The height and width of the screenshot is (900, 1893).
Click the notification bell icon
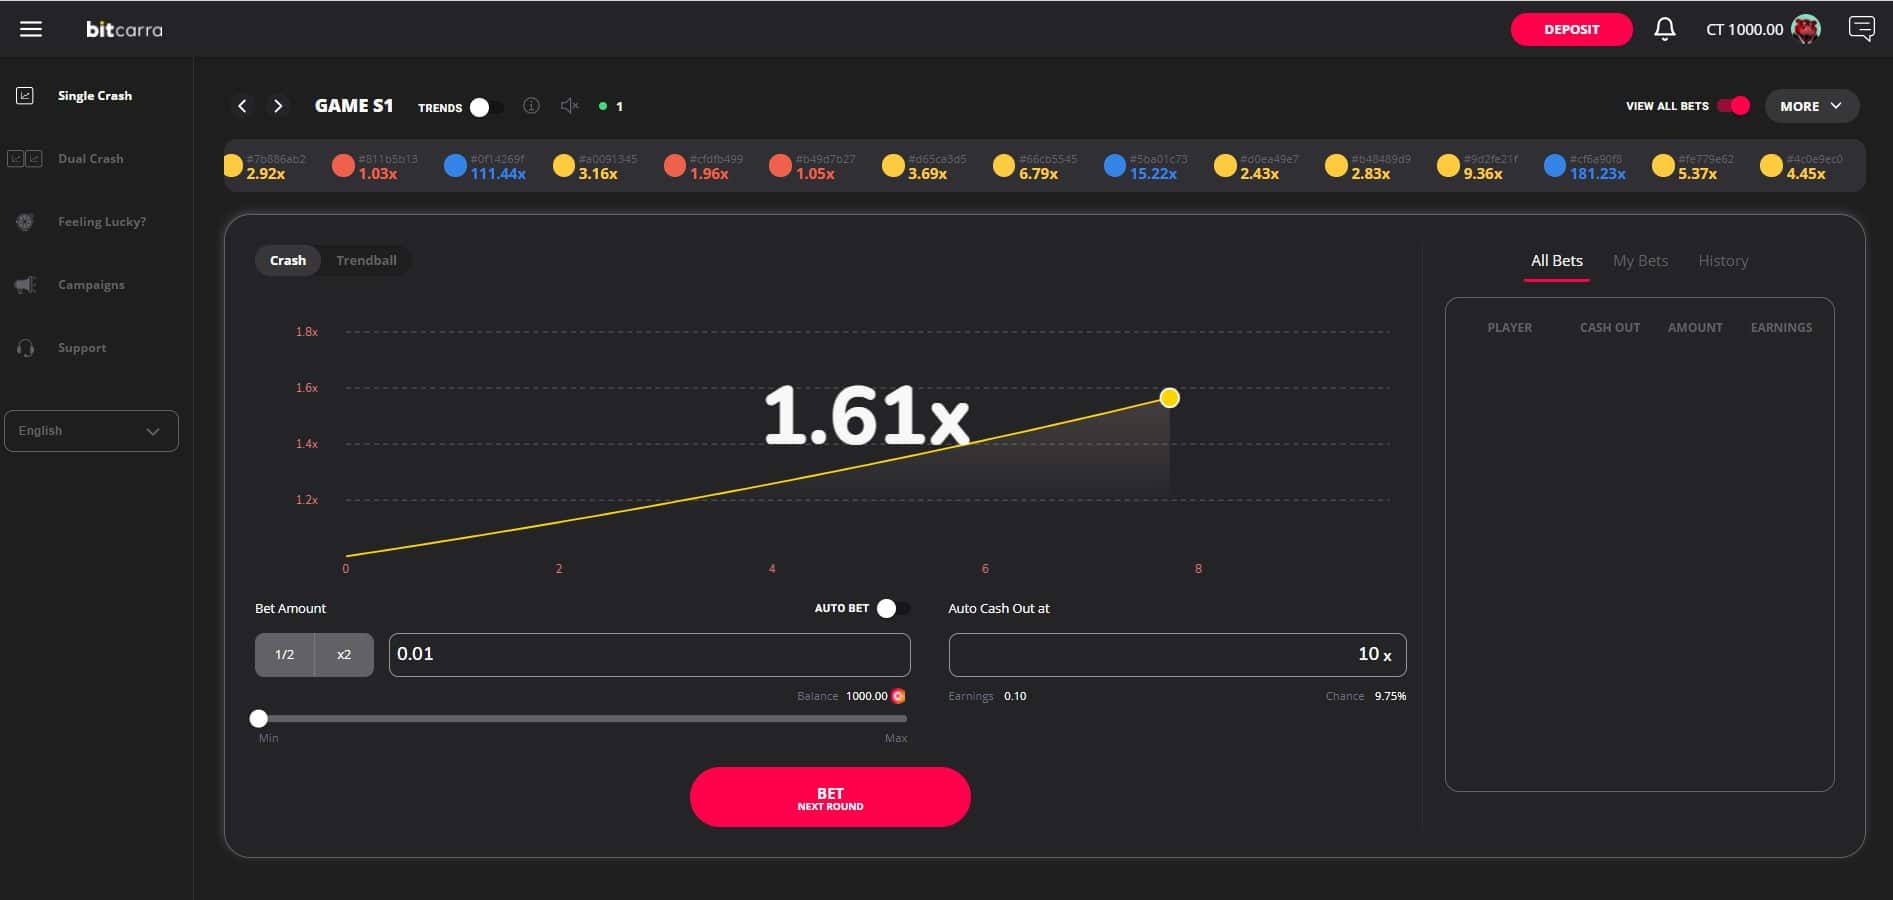tap(1664, 29)
